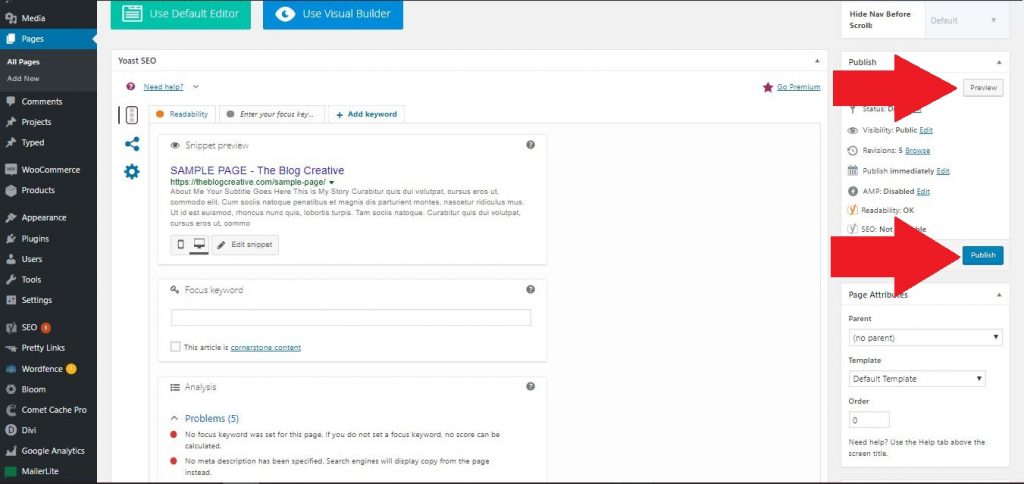Click the Plugins plug icon
The height and width of the screenshot is (484, 1024).
pyautogui.click(x=10, y=238)
